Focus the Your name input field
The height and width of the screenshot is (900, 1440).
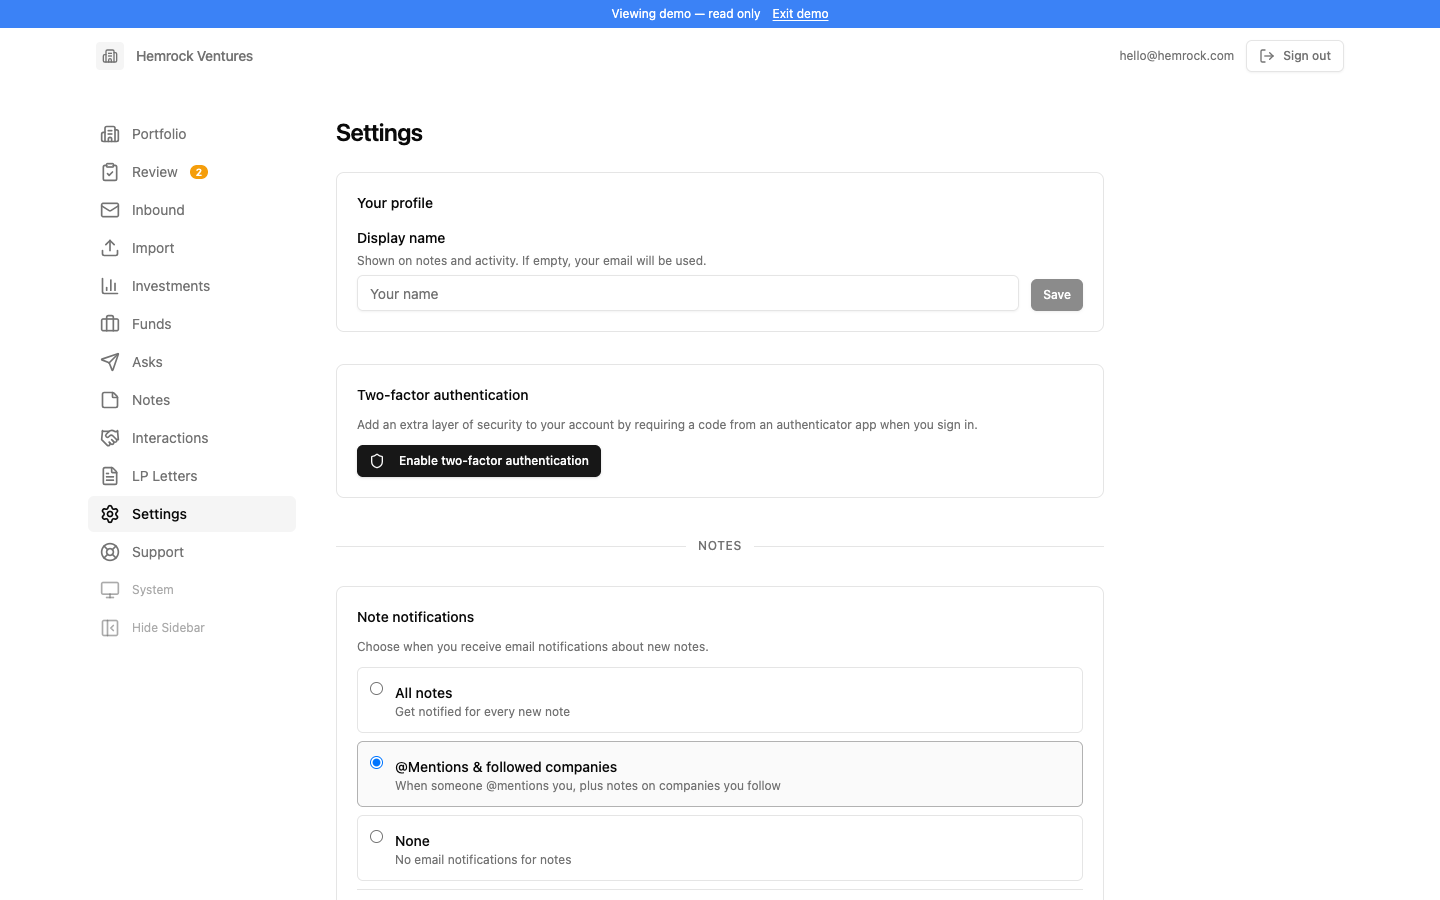688,294
